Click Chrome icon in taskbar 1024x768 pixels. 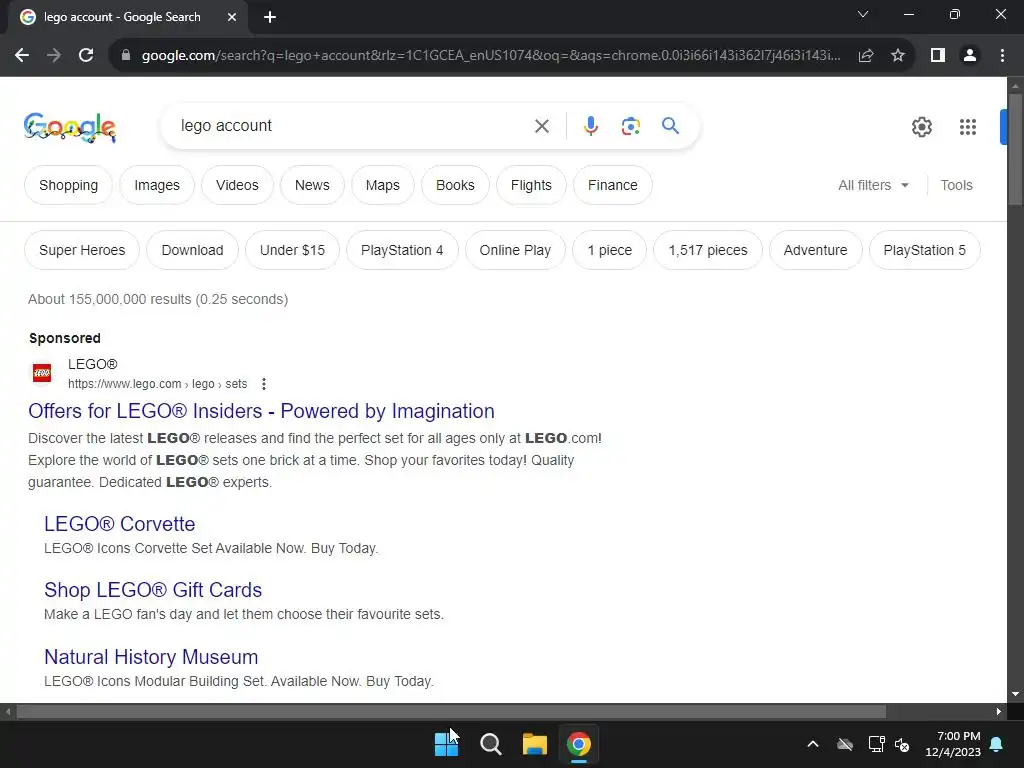(x=579, y=744)
